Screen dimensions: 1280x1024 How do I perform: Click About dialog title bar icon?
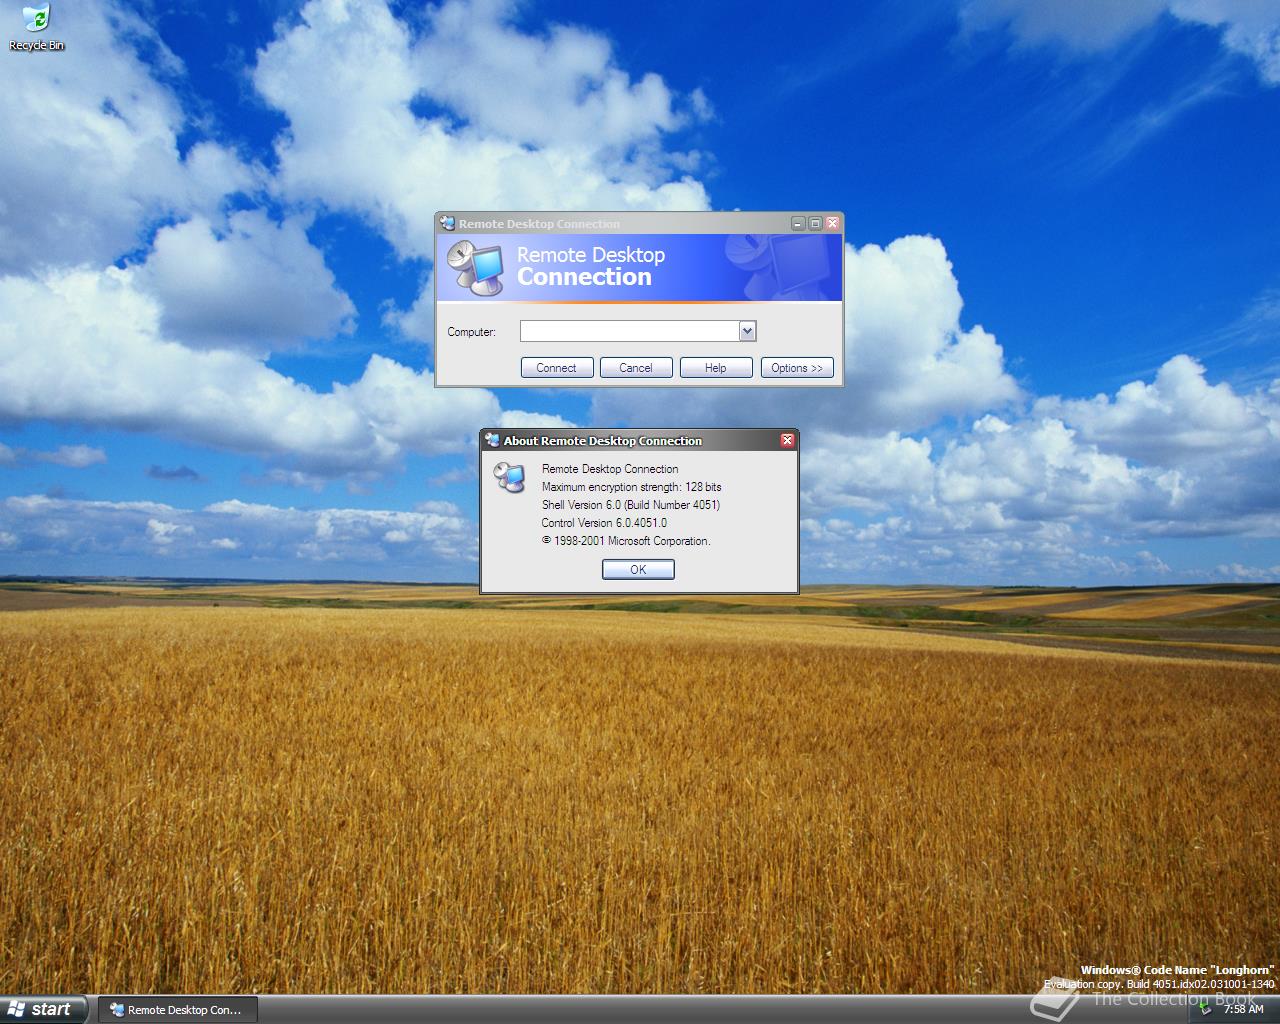(x=492, y=440)
